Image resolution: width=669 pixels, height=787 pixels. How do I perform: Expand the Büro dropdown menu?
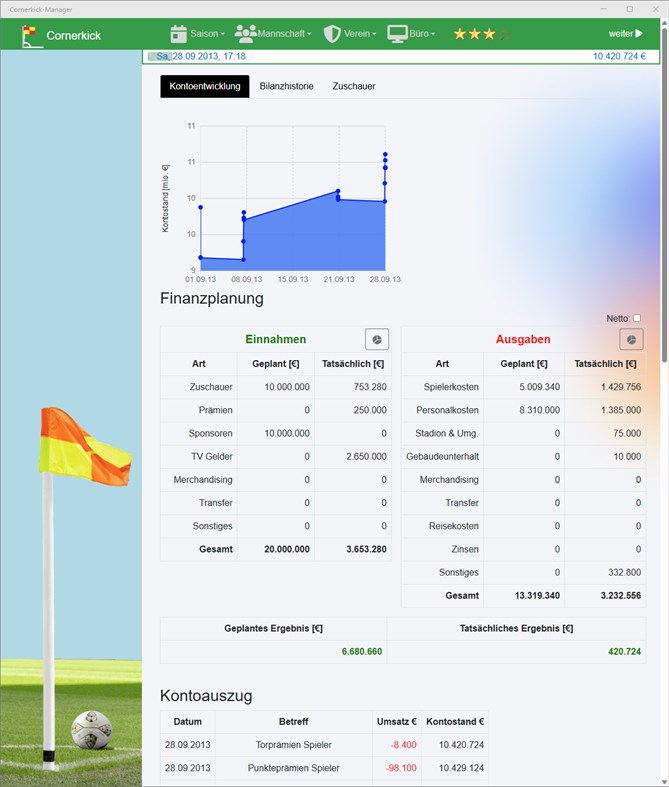(422, 34)
